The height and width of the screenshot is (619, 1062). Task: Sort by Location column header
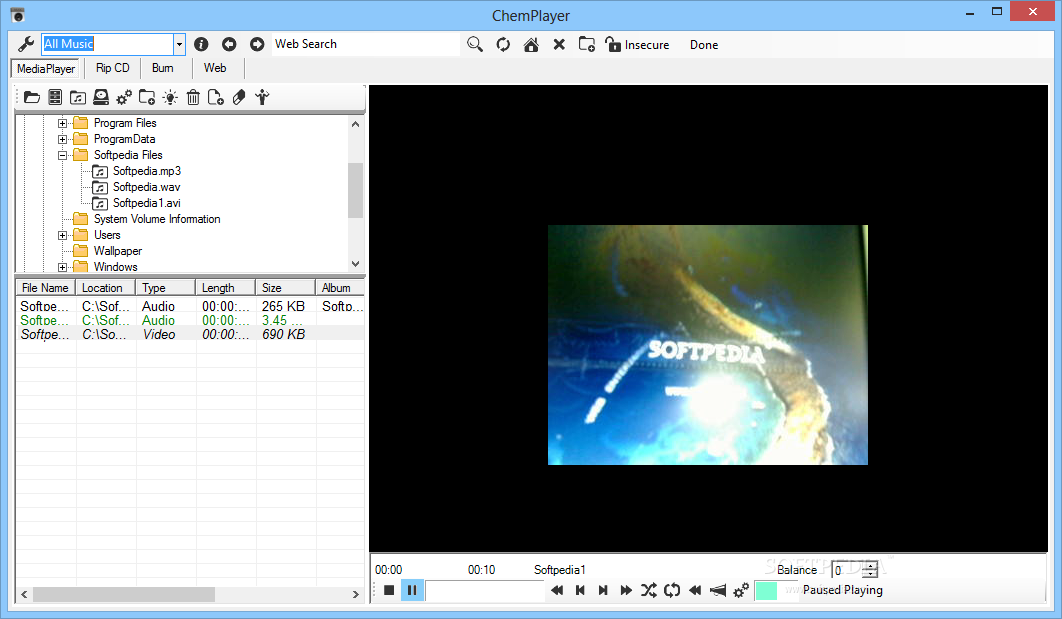(105, 288)
